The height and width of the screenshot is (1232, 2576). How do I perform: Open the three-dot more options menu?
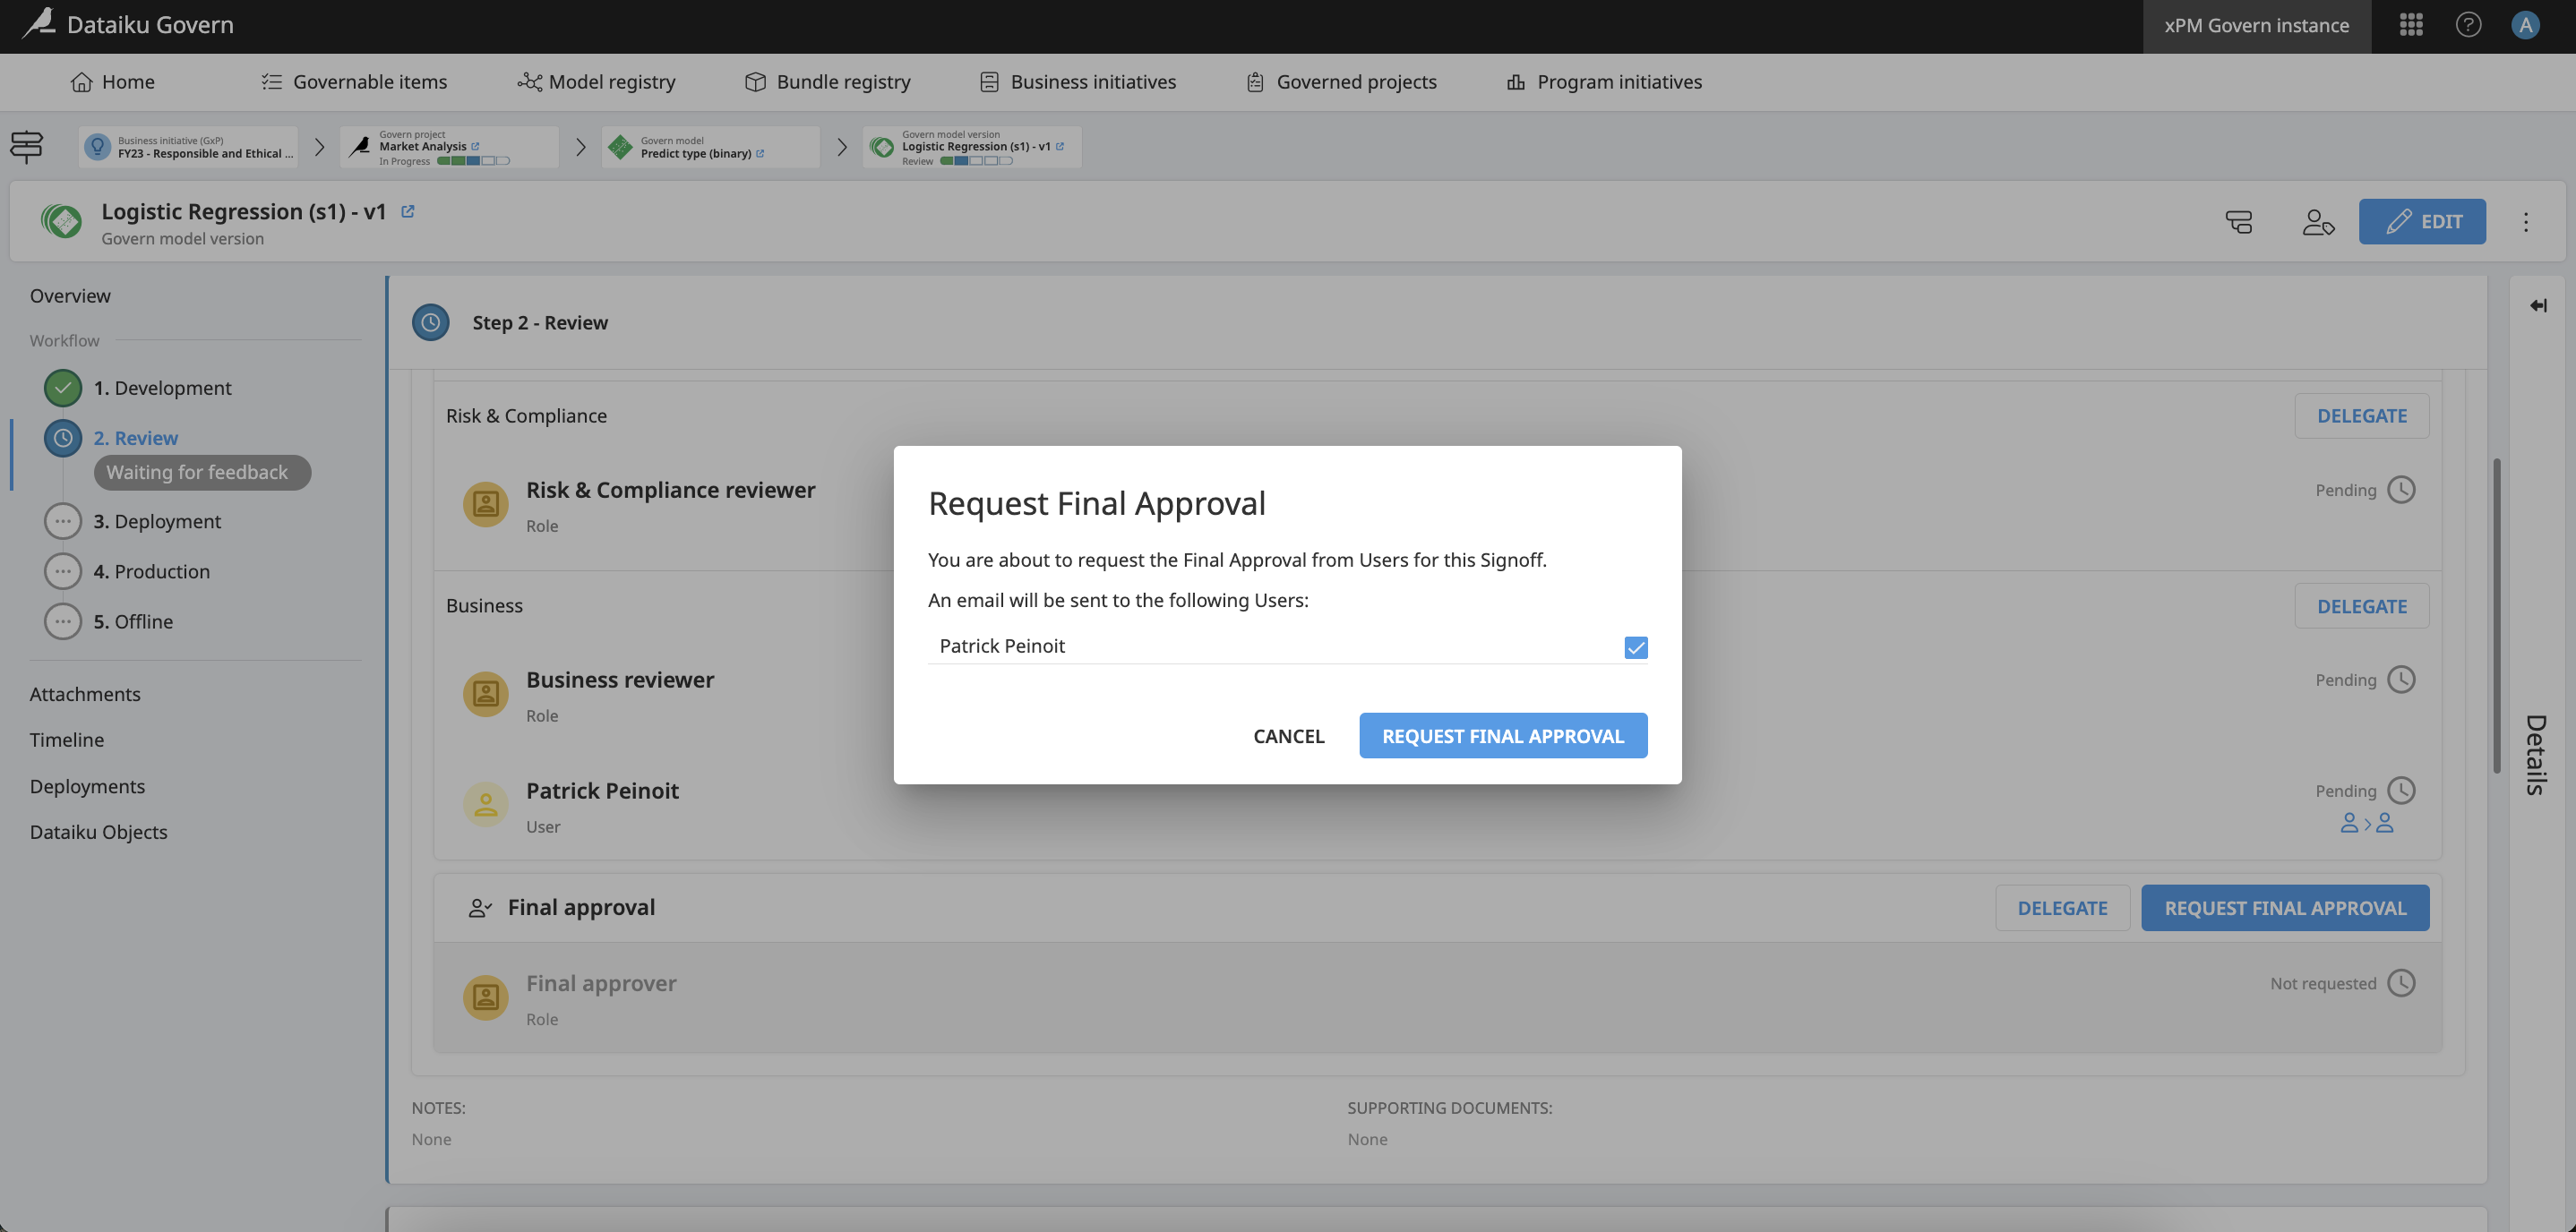[2525, 222]
